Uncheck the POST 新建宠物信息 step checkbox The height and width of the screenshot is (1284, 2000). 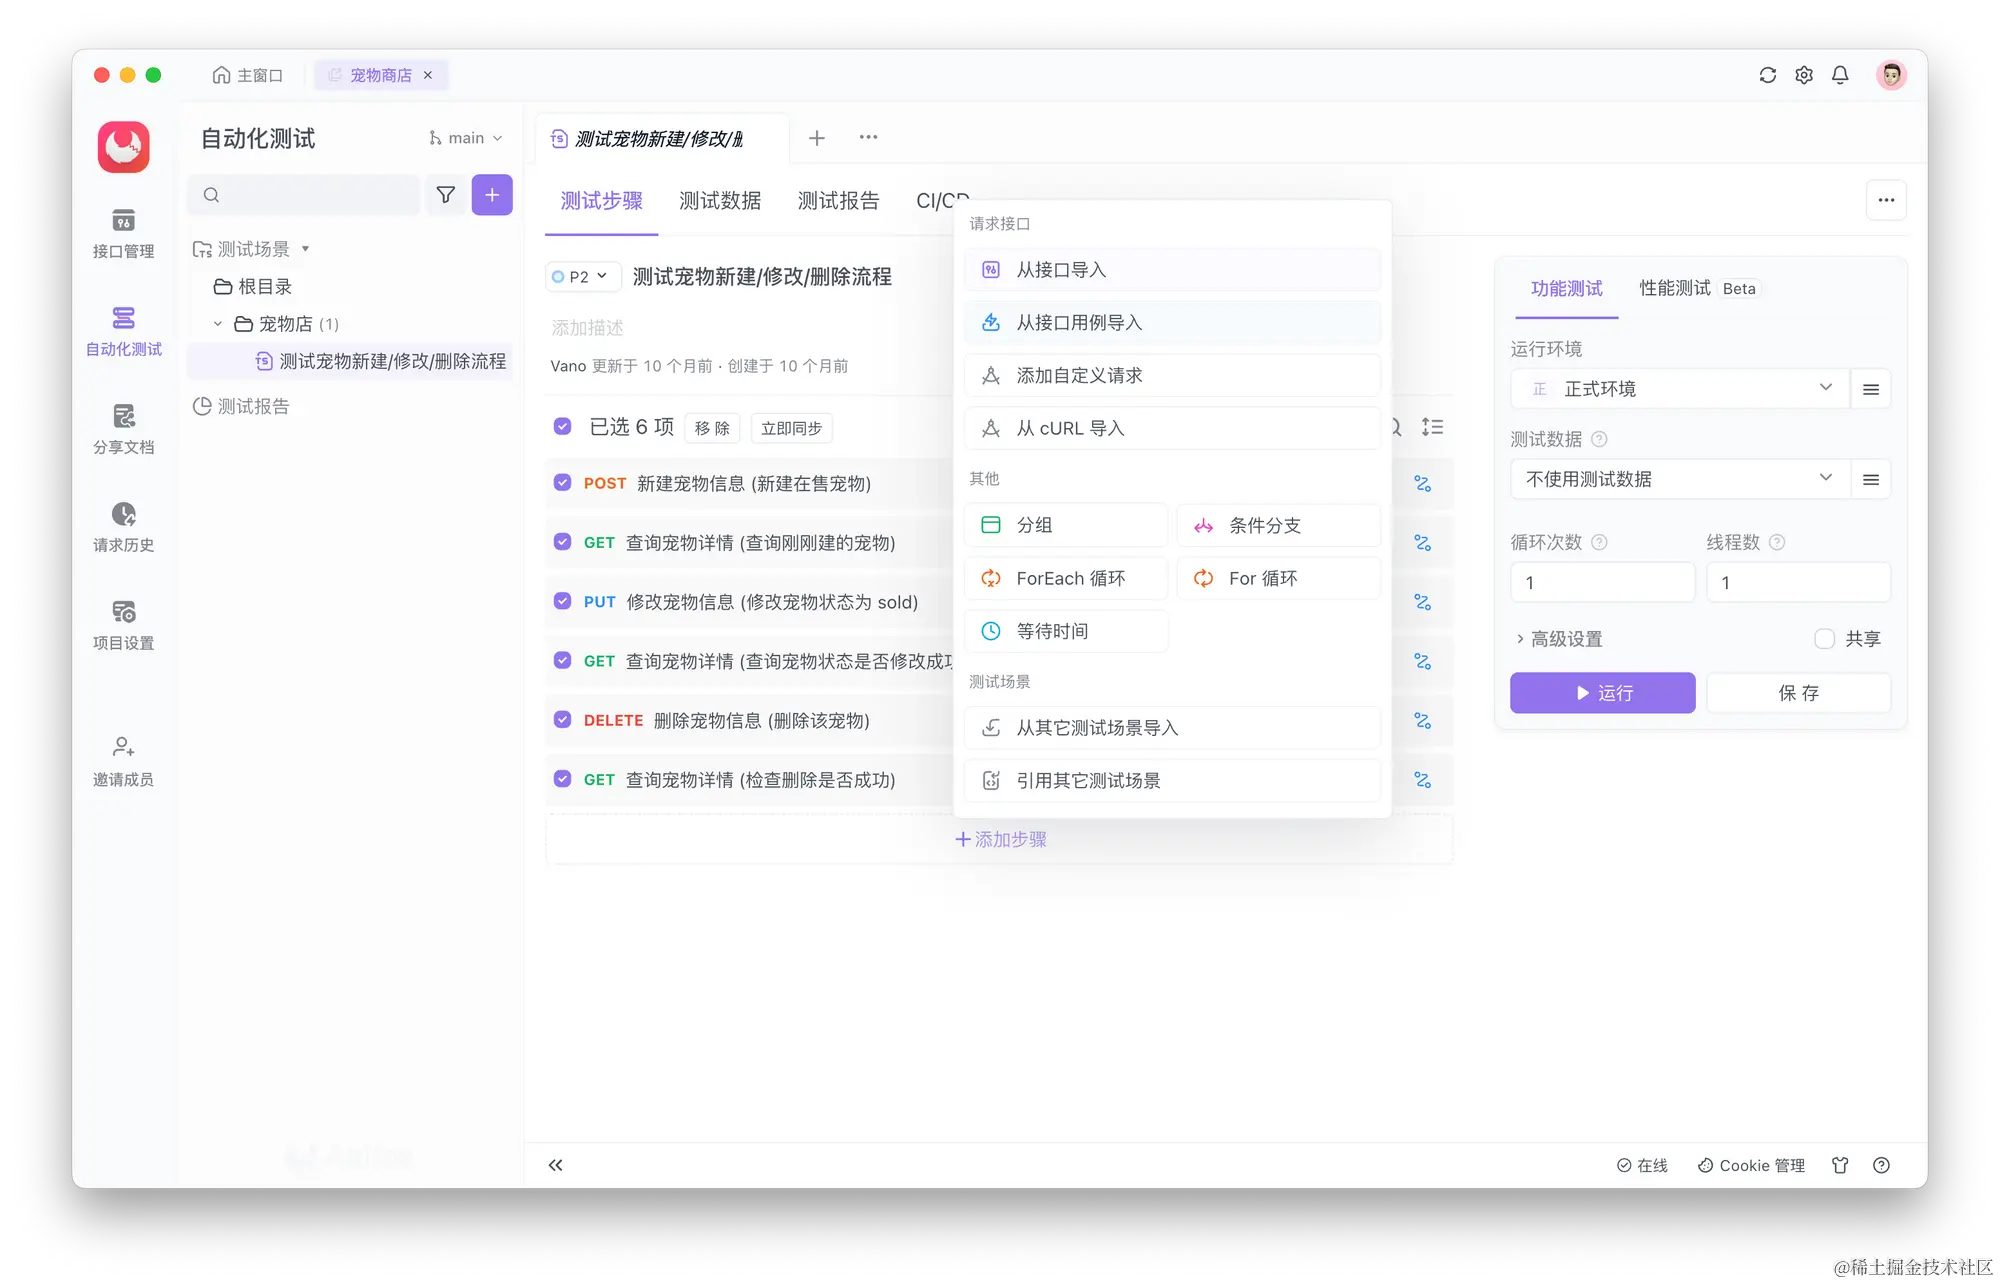coord(562,483)
